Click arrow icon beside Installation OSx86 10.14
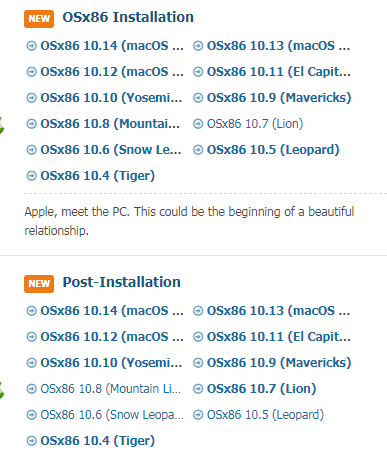The height and width of the screenshot is (458, 387). click(x=31, y=46)
